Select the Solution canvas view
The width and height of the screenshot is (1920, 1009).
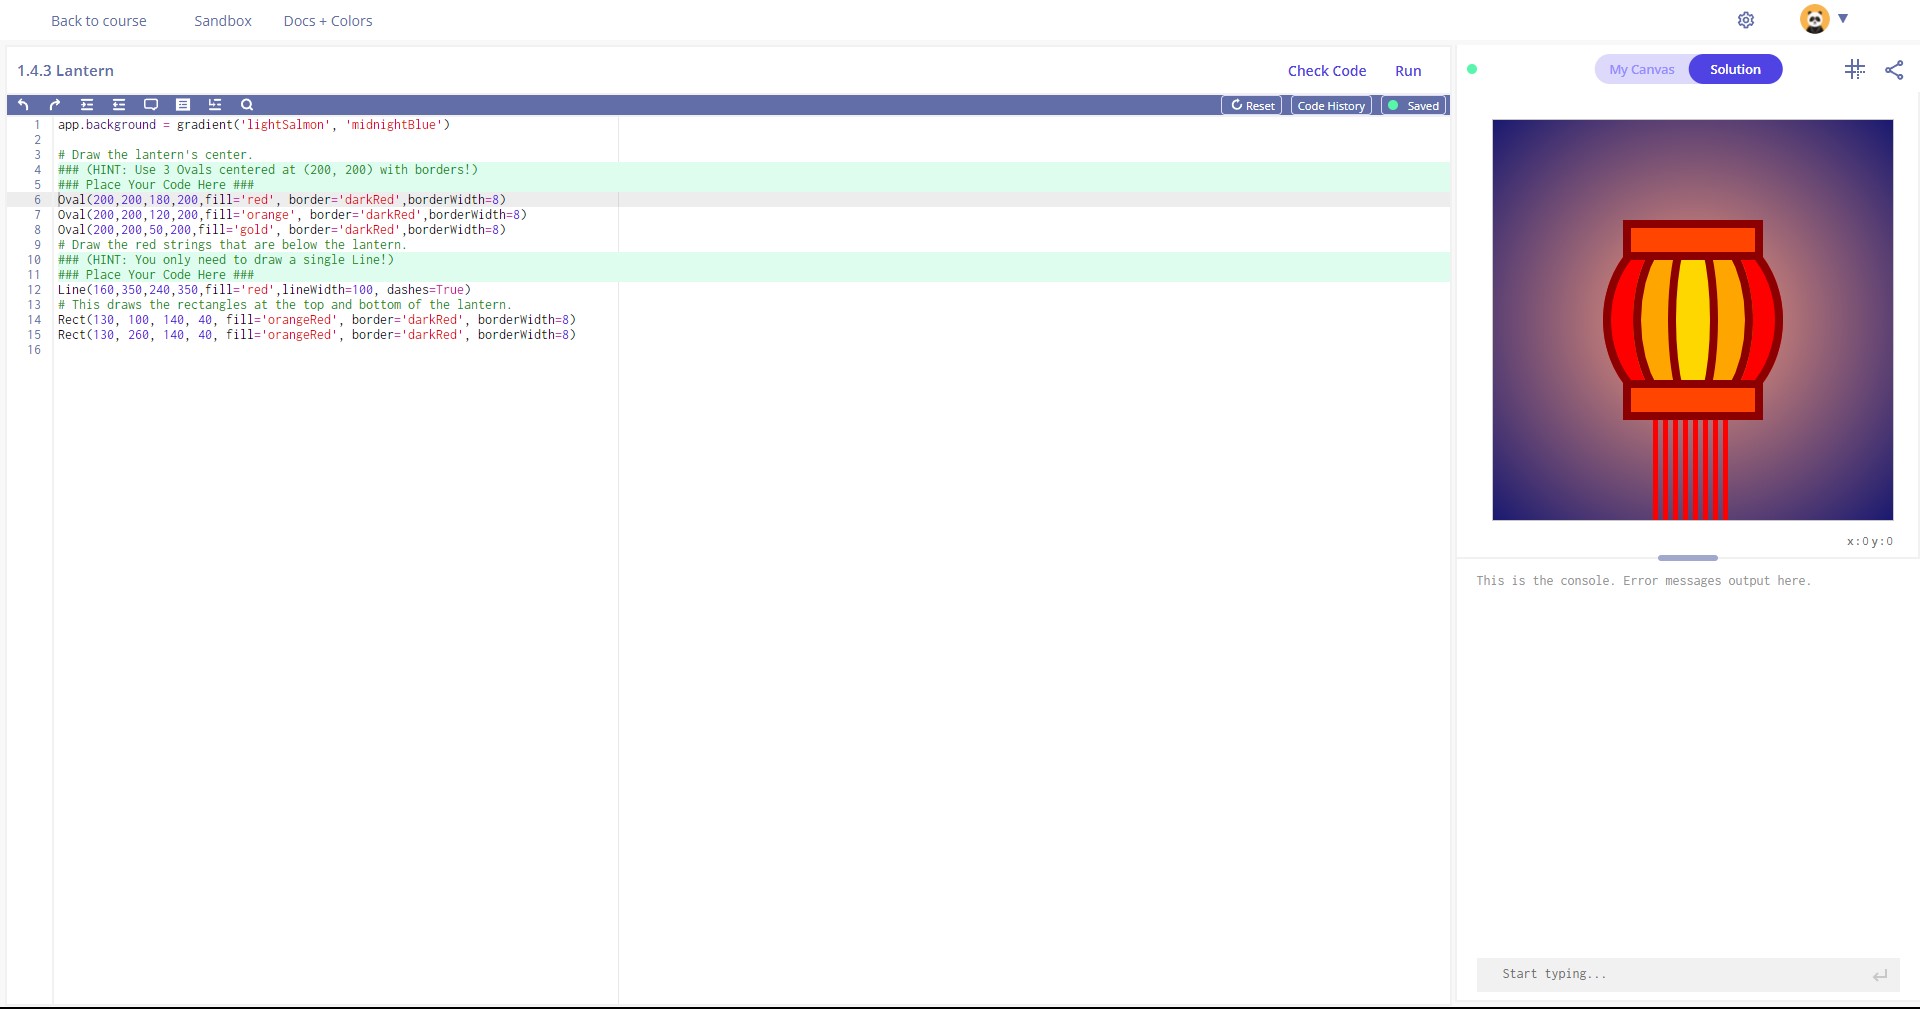[1735, 69]
